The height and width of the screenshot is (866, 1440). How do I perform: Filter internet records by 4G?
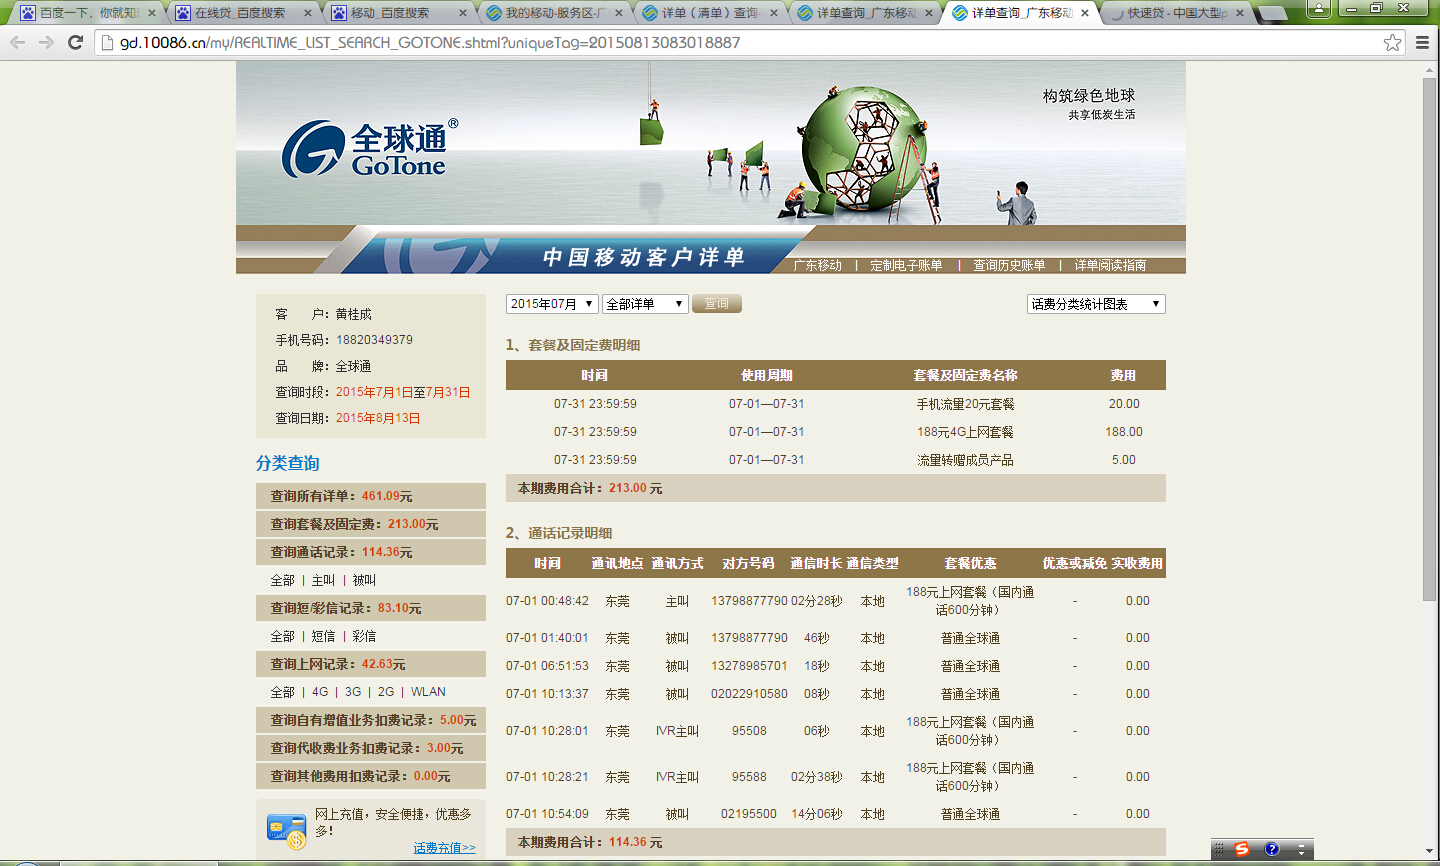tap(320, 692)
